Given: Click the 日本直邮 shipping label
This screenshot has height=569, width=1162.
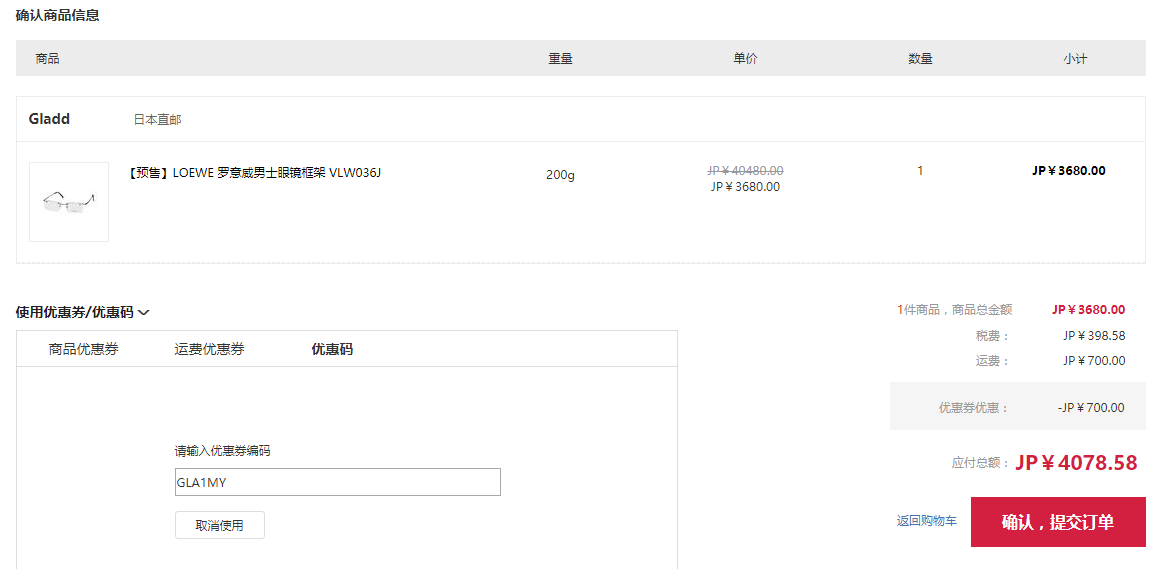Looking at the screenshot, I should point(157,119).
